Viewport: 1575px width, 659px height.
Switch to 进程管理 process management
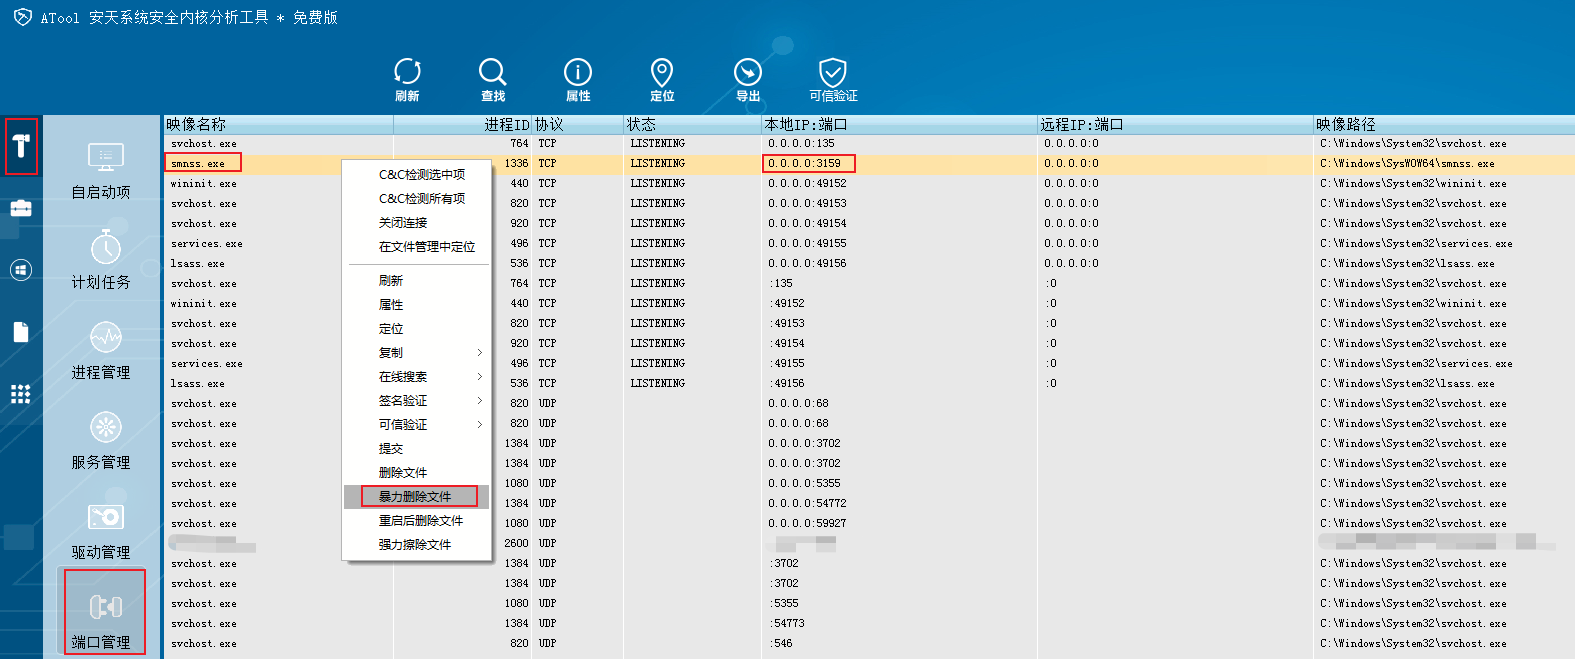point(101,350)
